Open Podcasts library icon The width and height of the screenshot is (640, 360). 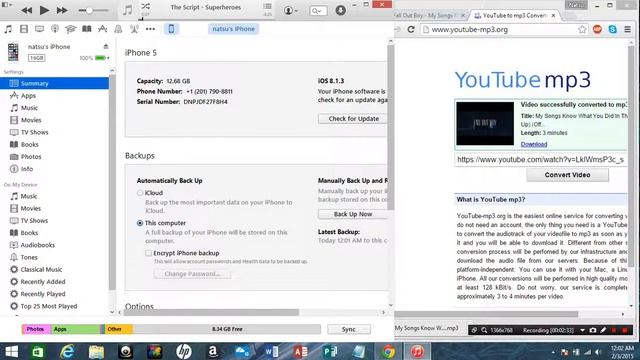tap(55, 29)
